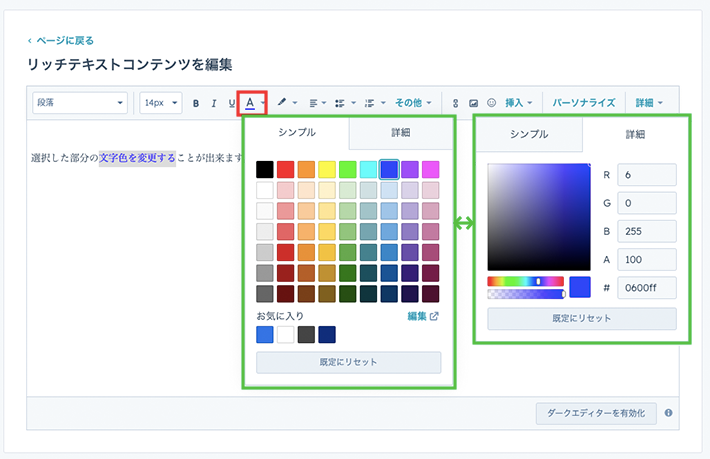The height and width of the screenshot is (459, 710).
Task: Select 詳細 tab in right picker panel
Action: coord(635,134)
